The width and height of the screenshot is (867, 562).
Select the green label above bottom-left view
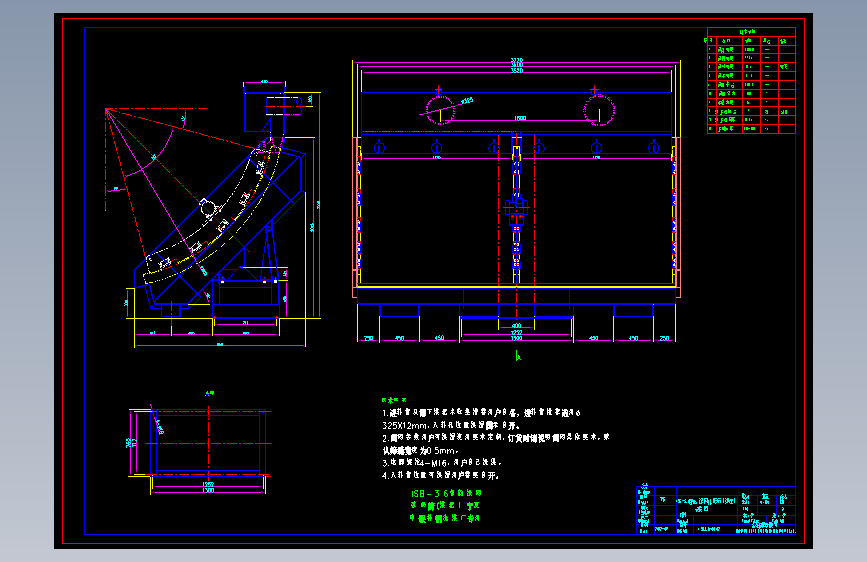(210, 393)
